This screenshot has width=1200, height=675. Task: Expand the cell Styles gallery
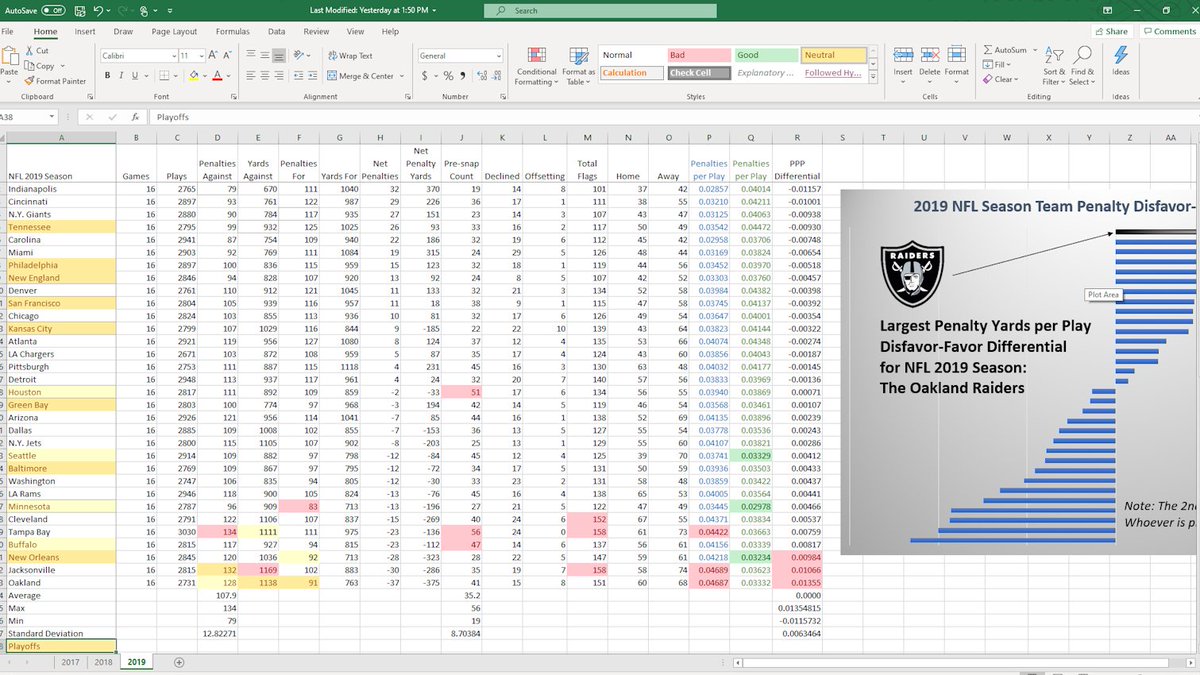pyautogui.click(x=872, y=76)
